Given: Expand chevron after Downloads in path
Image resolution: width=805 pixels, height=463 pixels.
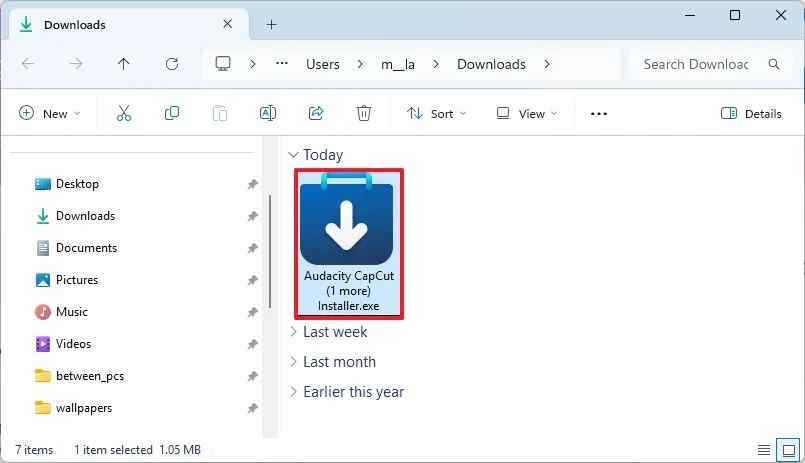Looking at the screenshot, I should [547, 64].
